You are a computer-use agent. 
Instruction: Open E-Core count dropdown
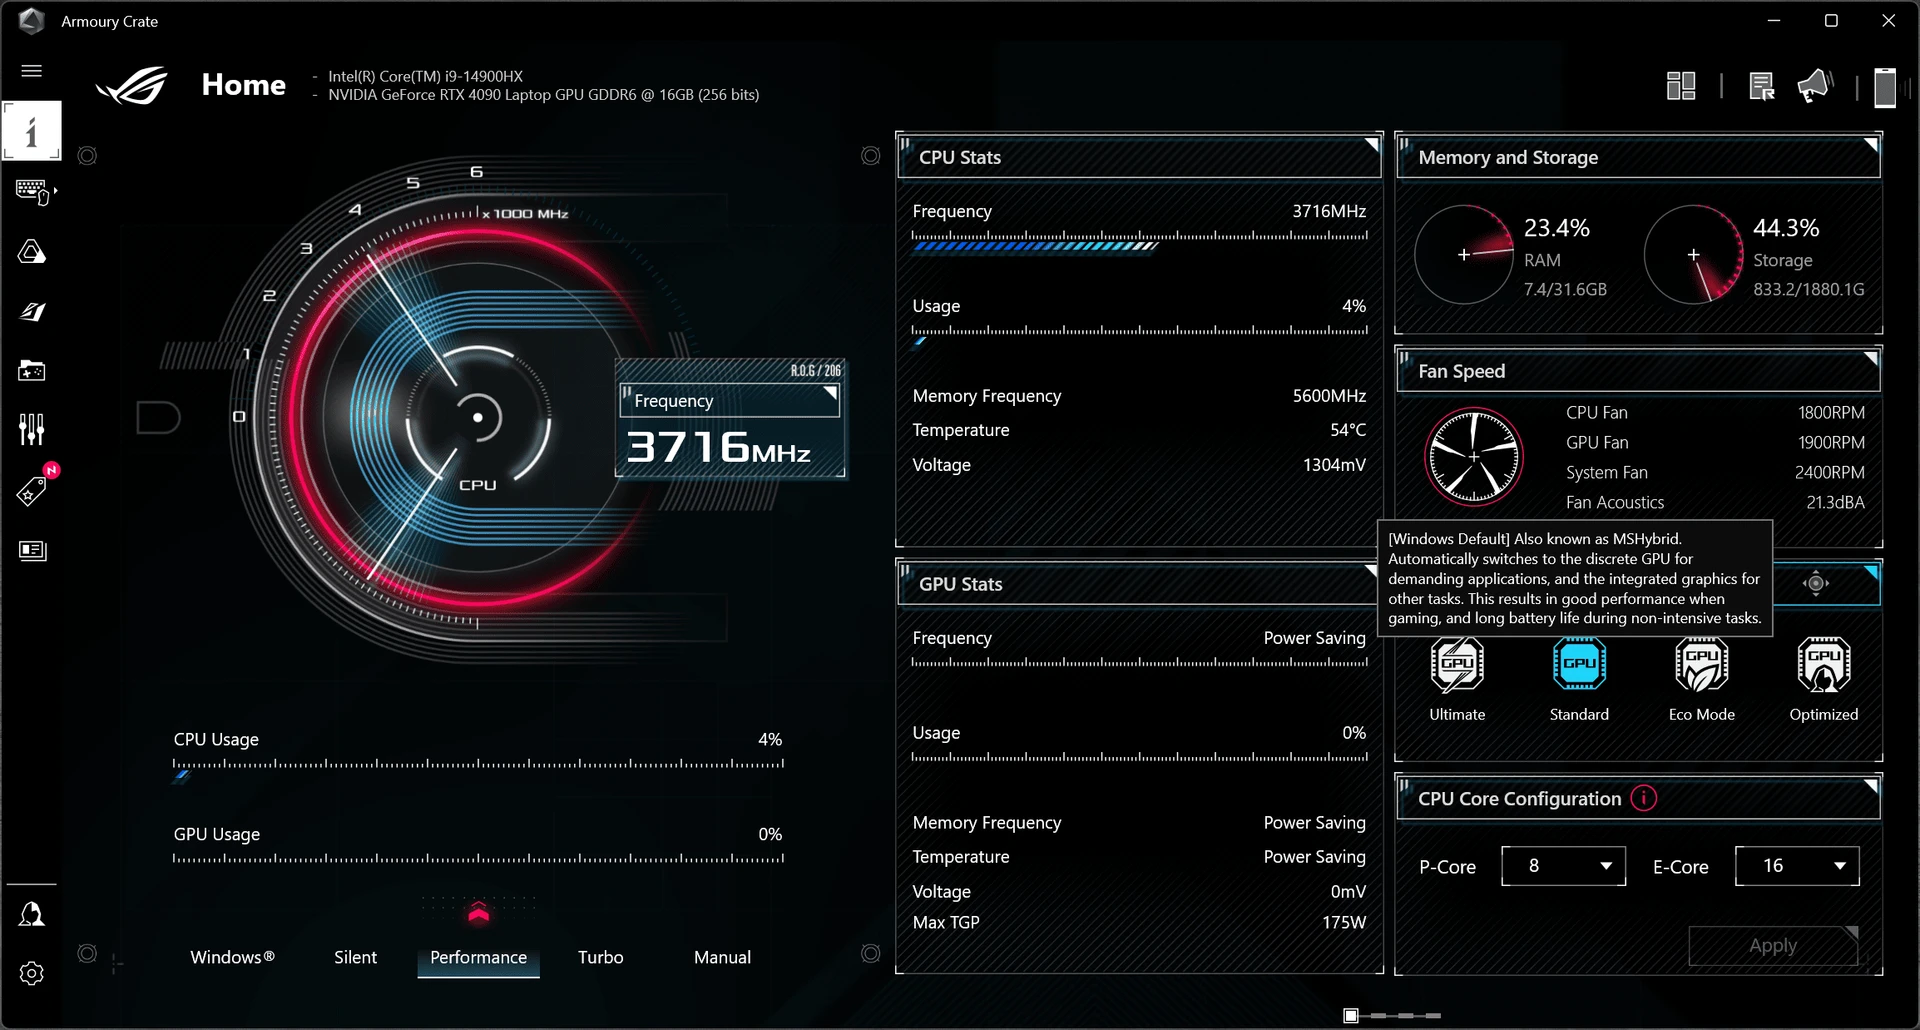(1797, 866)
